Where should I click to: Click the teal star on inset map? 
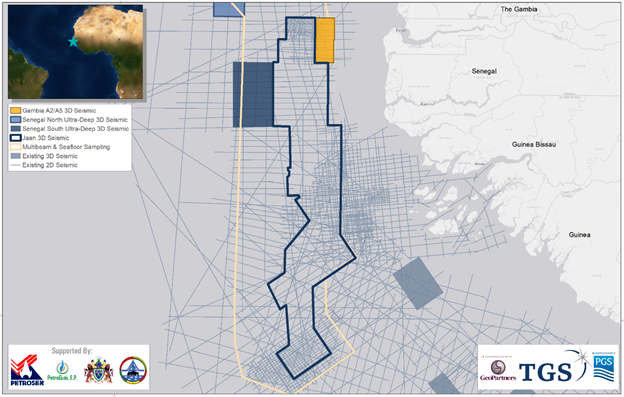73,41
